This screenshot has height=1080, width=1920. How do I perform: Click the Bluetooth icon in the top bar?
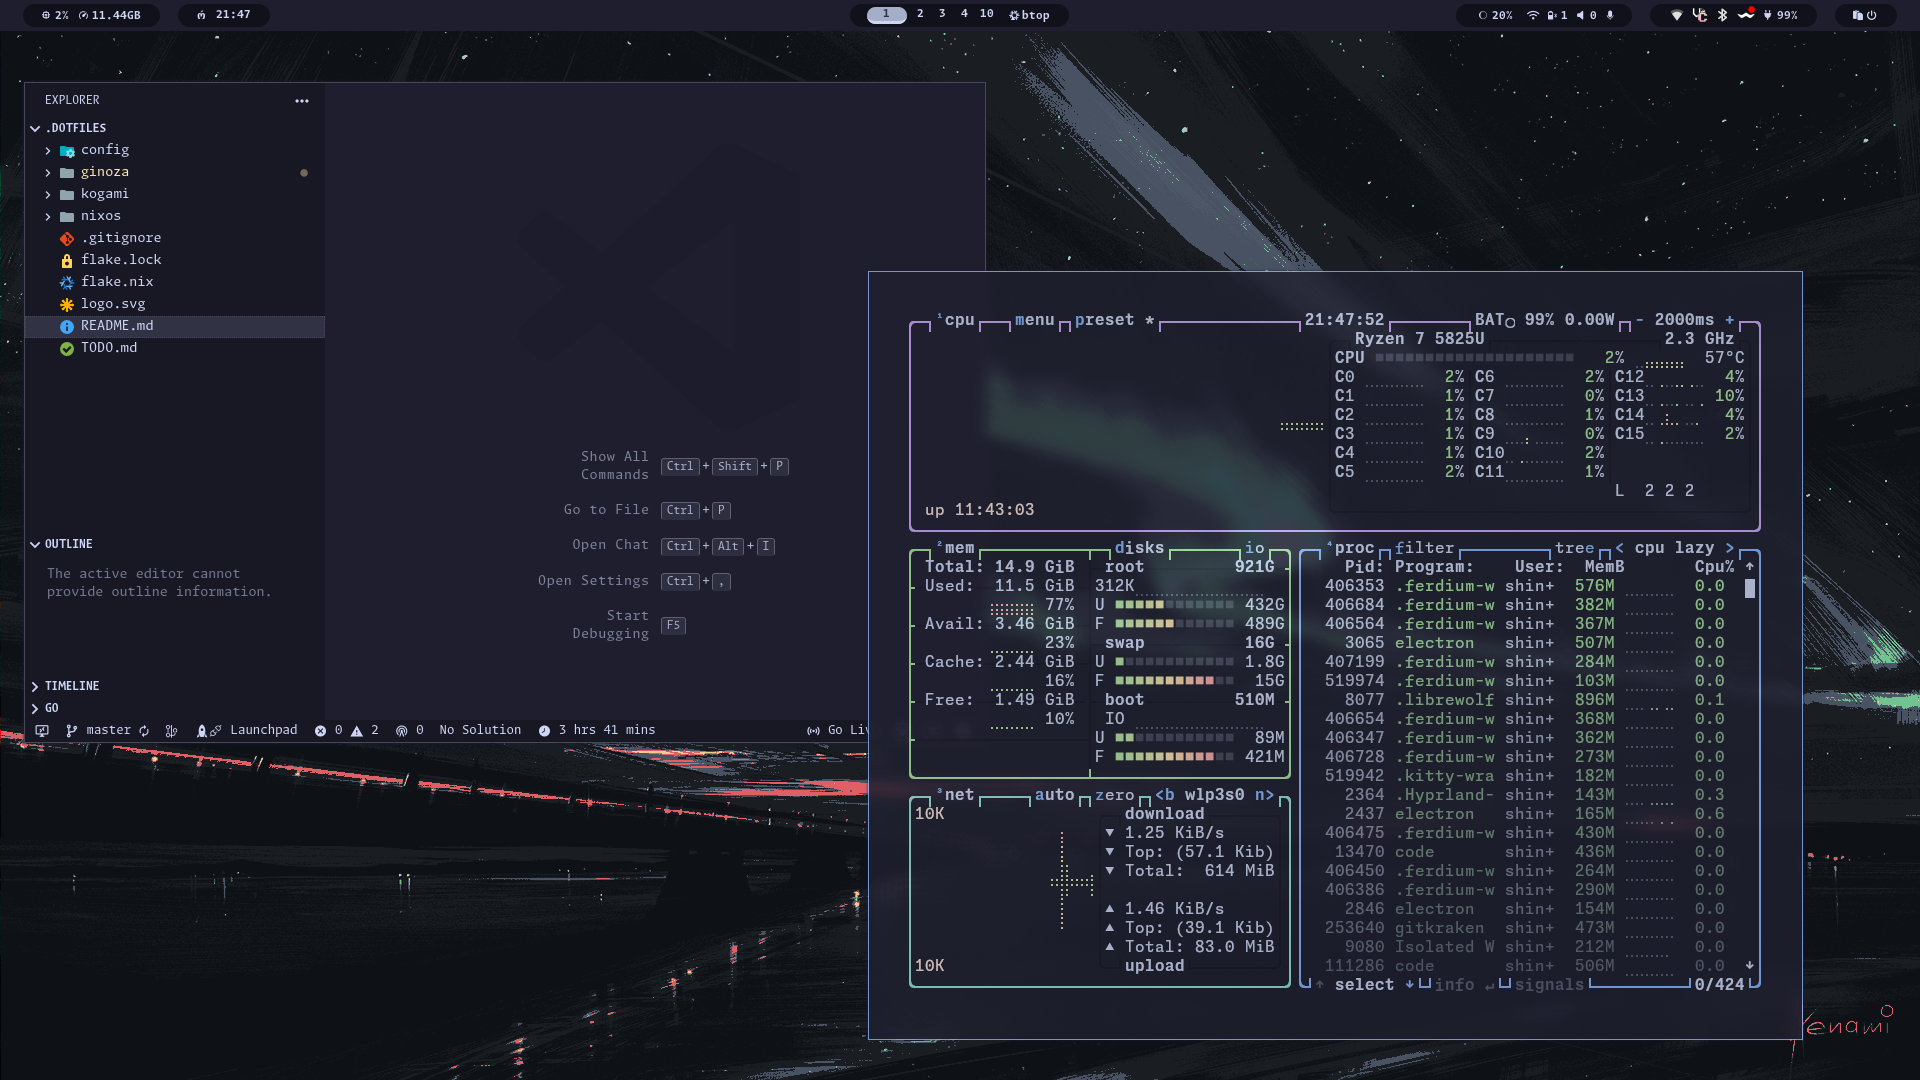[1722, 15]
